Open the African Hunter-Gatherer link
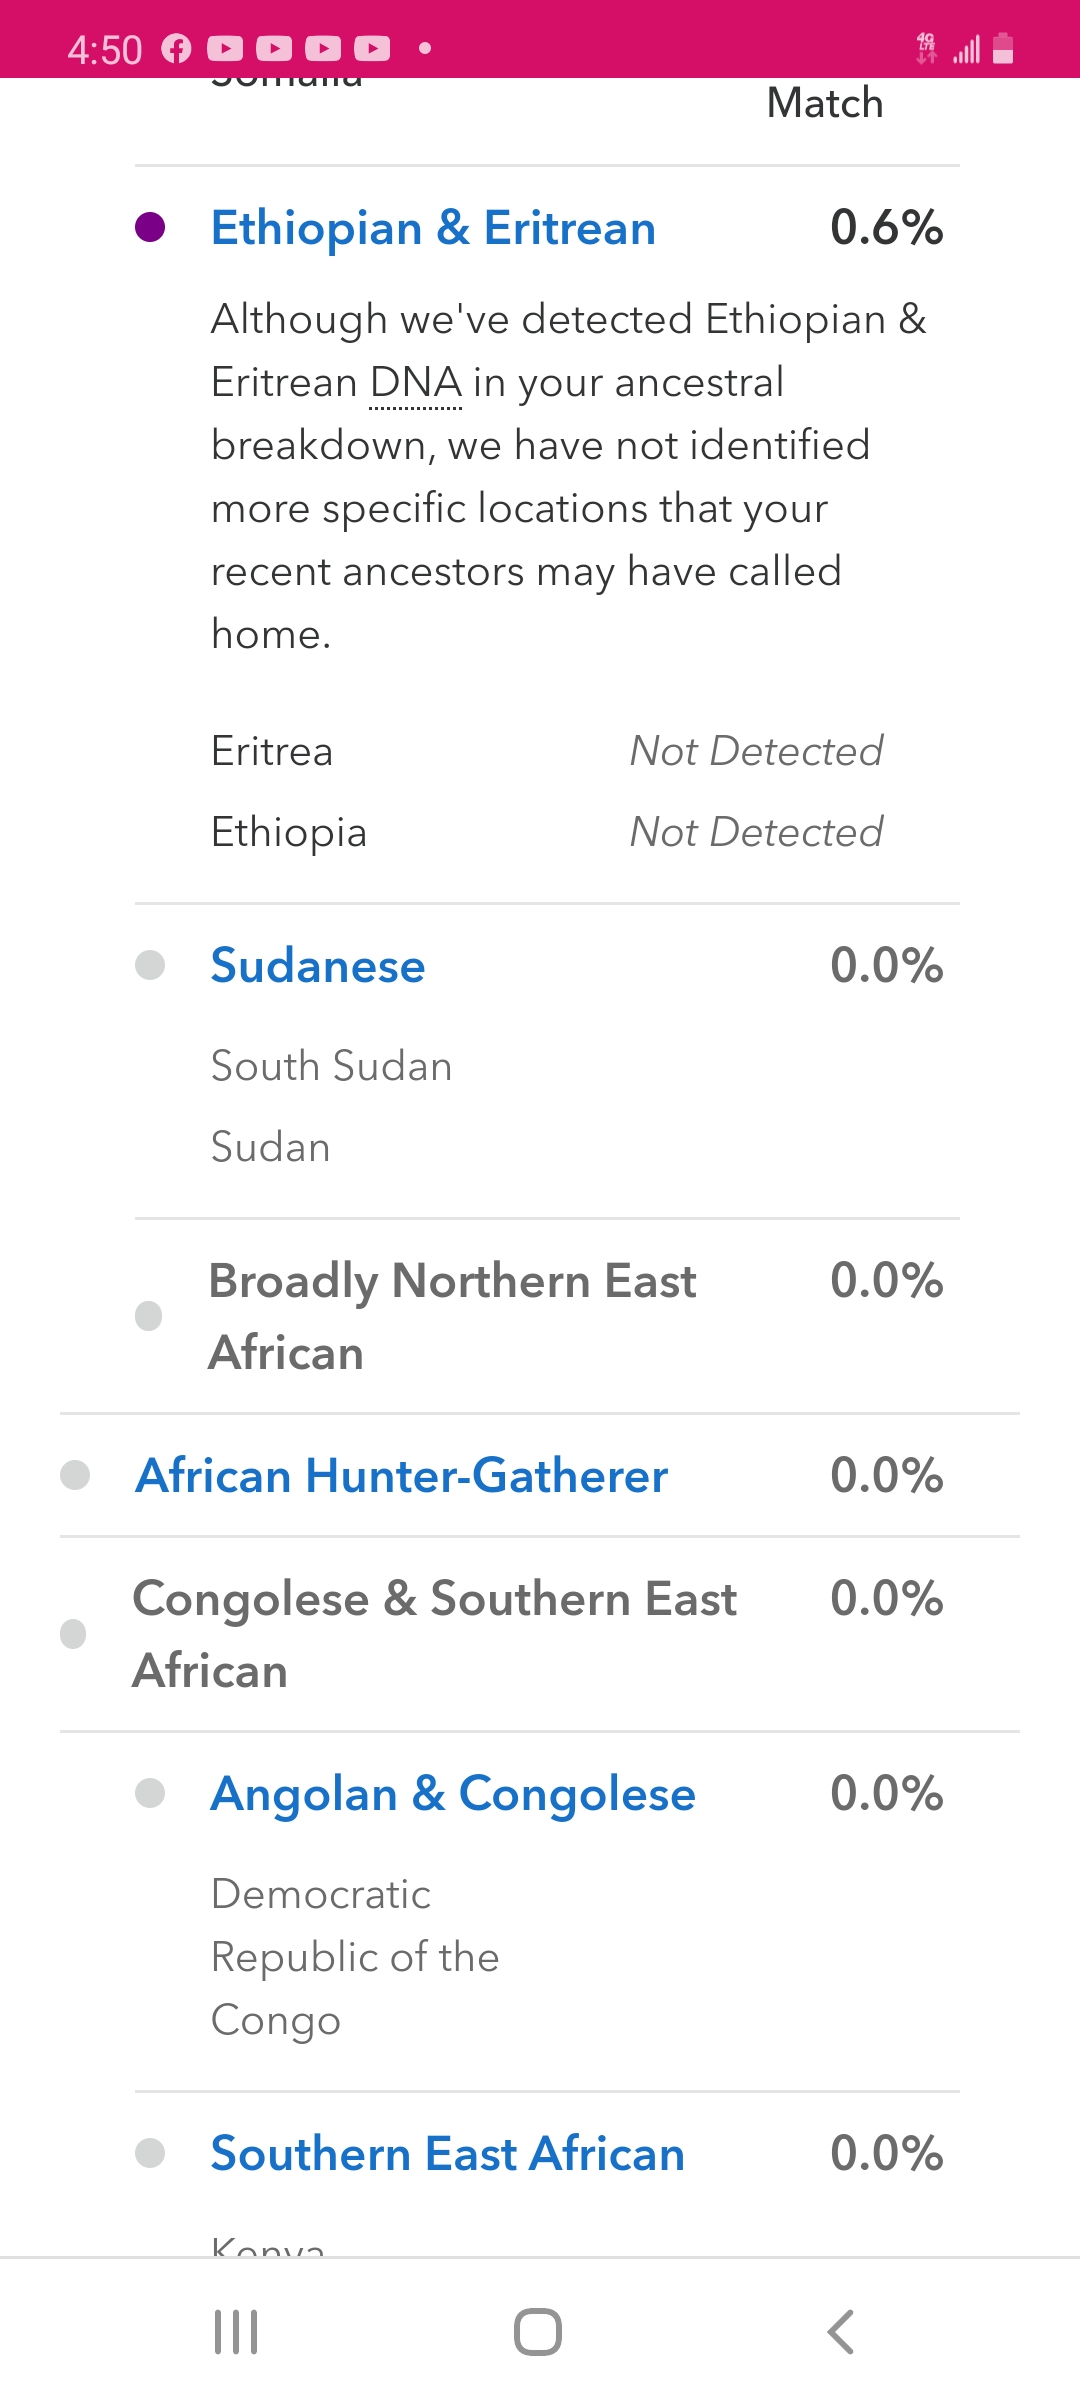The width and height of the screenshot is (1080, 2400). pos(402,1476)
